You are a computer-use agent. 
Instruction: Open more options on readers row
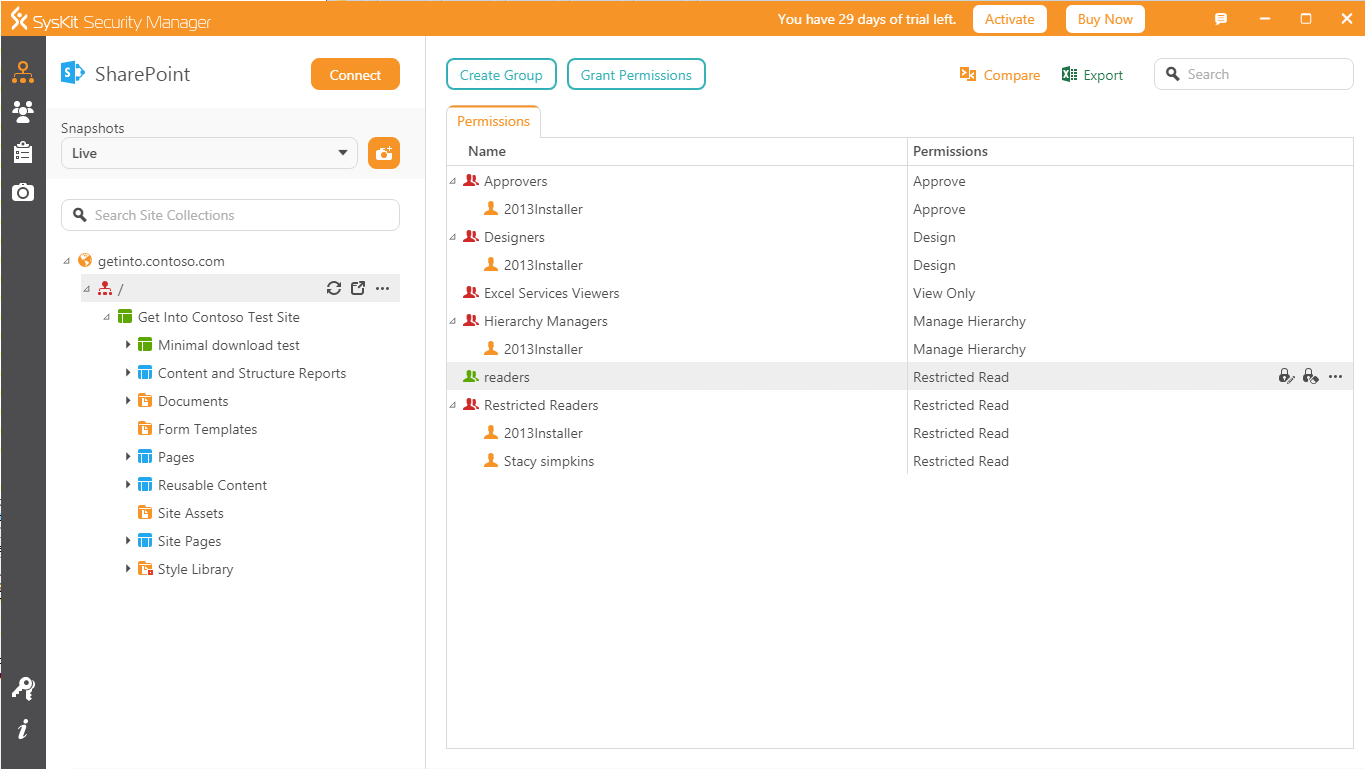1335,377
